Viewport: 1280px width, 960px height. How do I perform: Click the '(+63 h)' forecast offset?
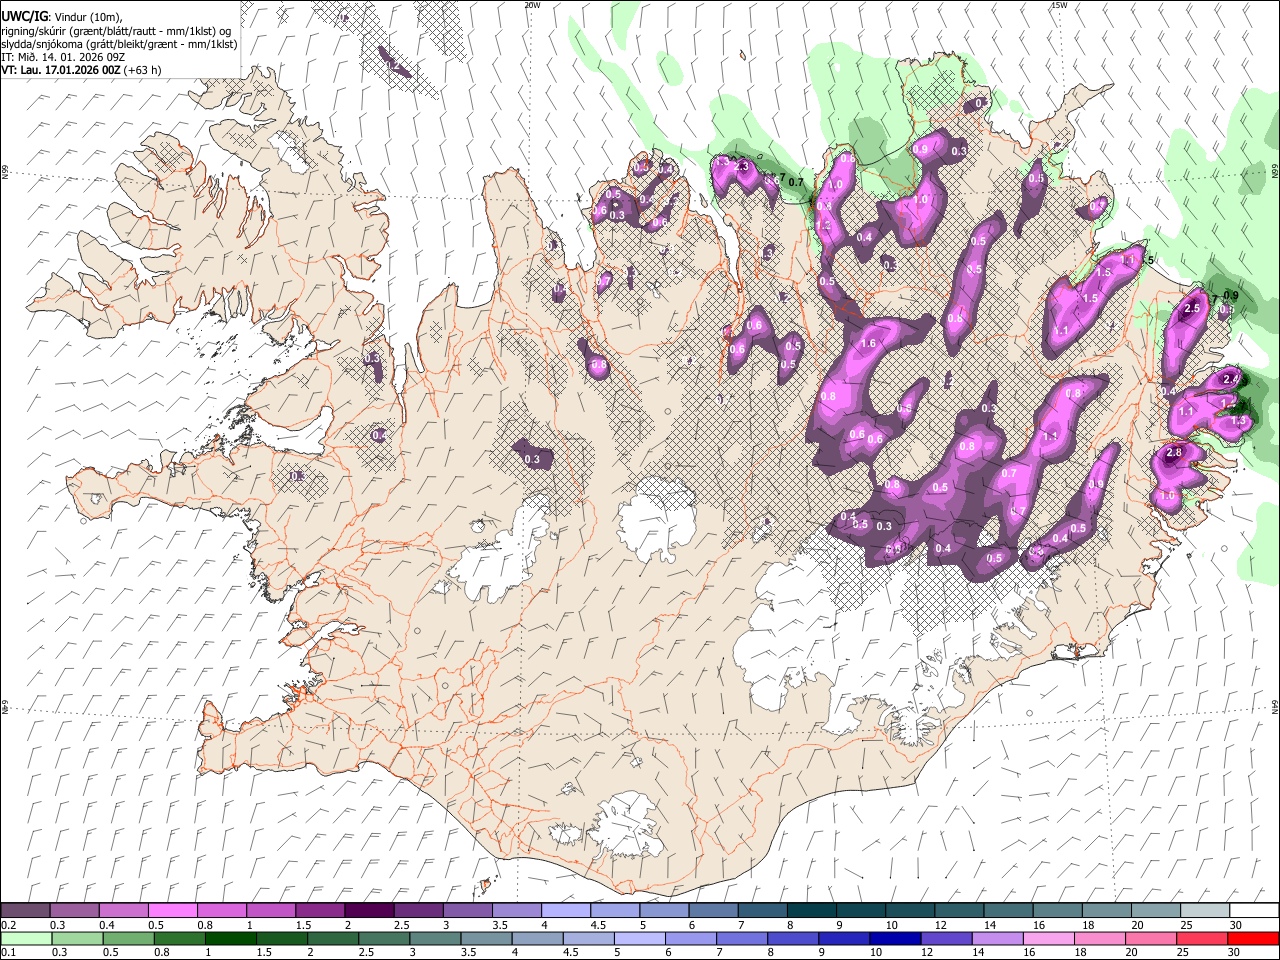[142, 70]
